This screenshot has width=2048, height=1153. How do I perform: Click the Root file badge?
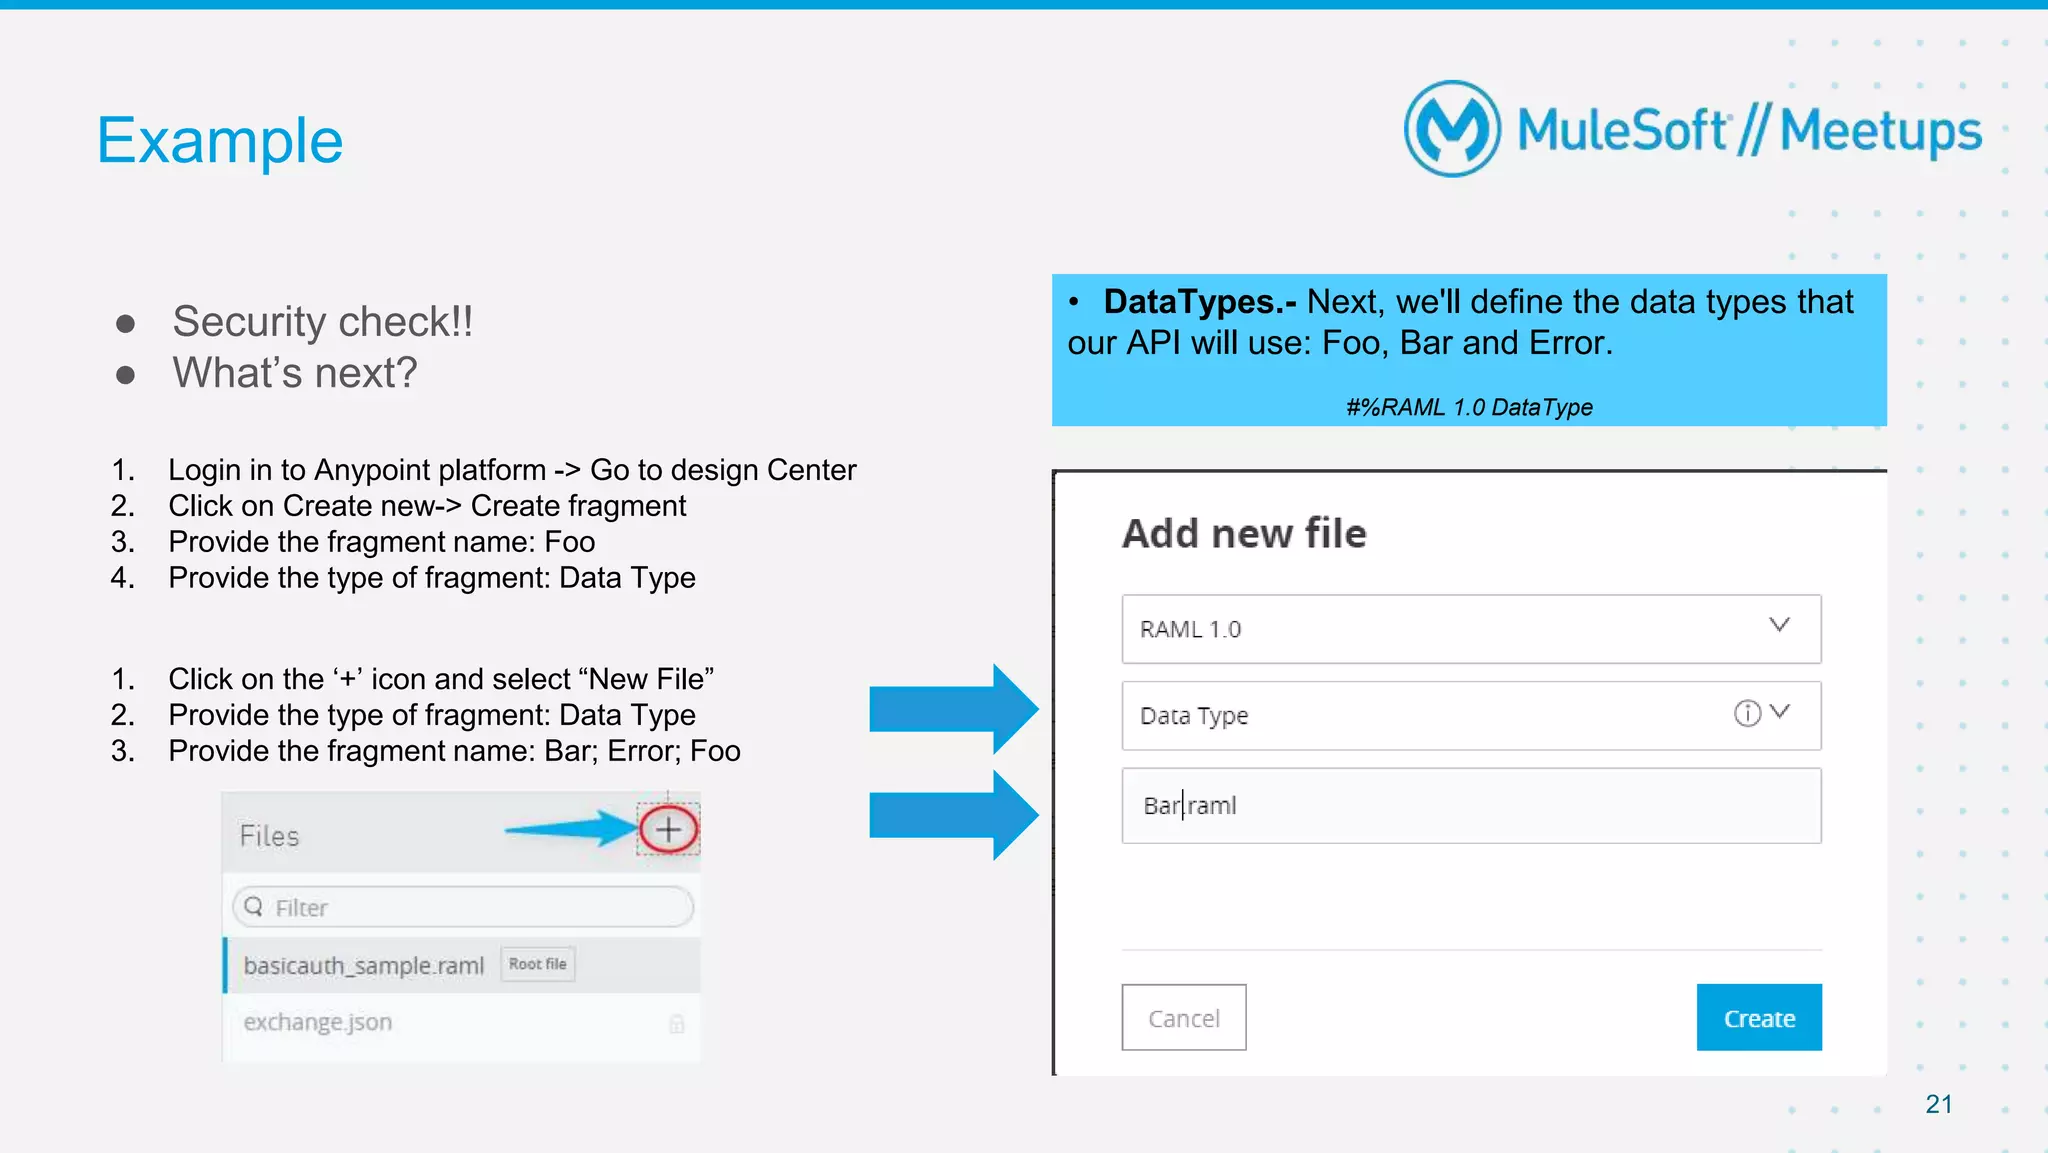(x=538, y=964)
